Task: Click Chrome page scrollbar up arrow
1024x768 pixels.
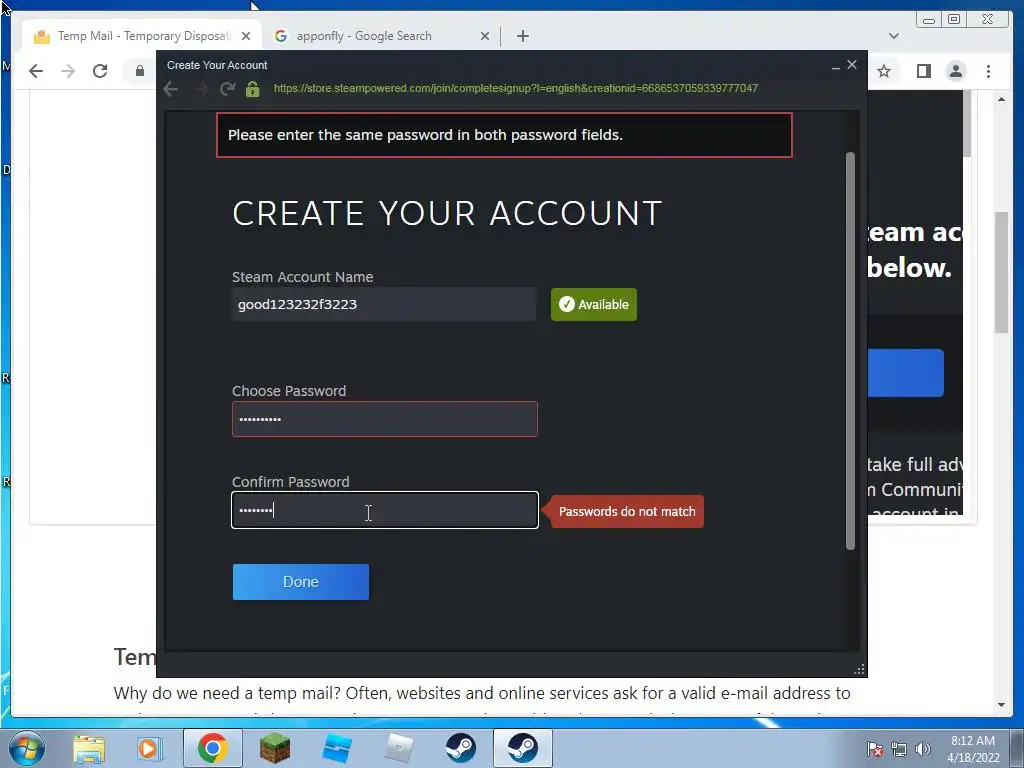Action: tap(1002, 99)
